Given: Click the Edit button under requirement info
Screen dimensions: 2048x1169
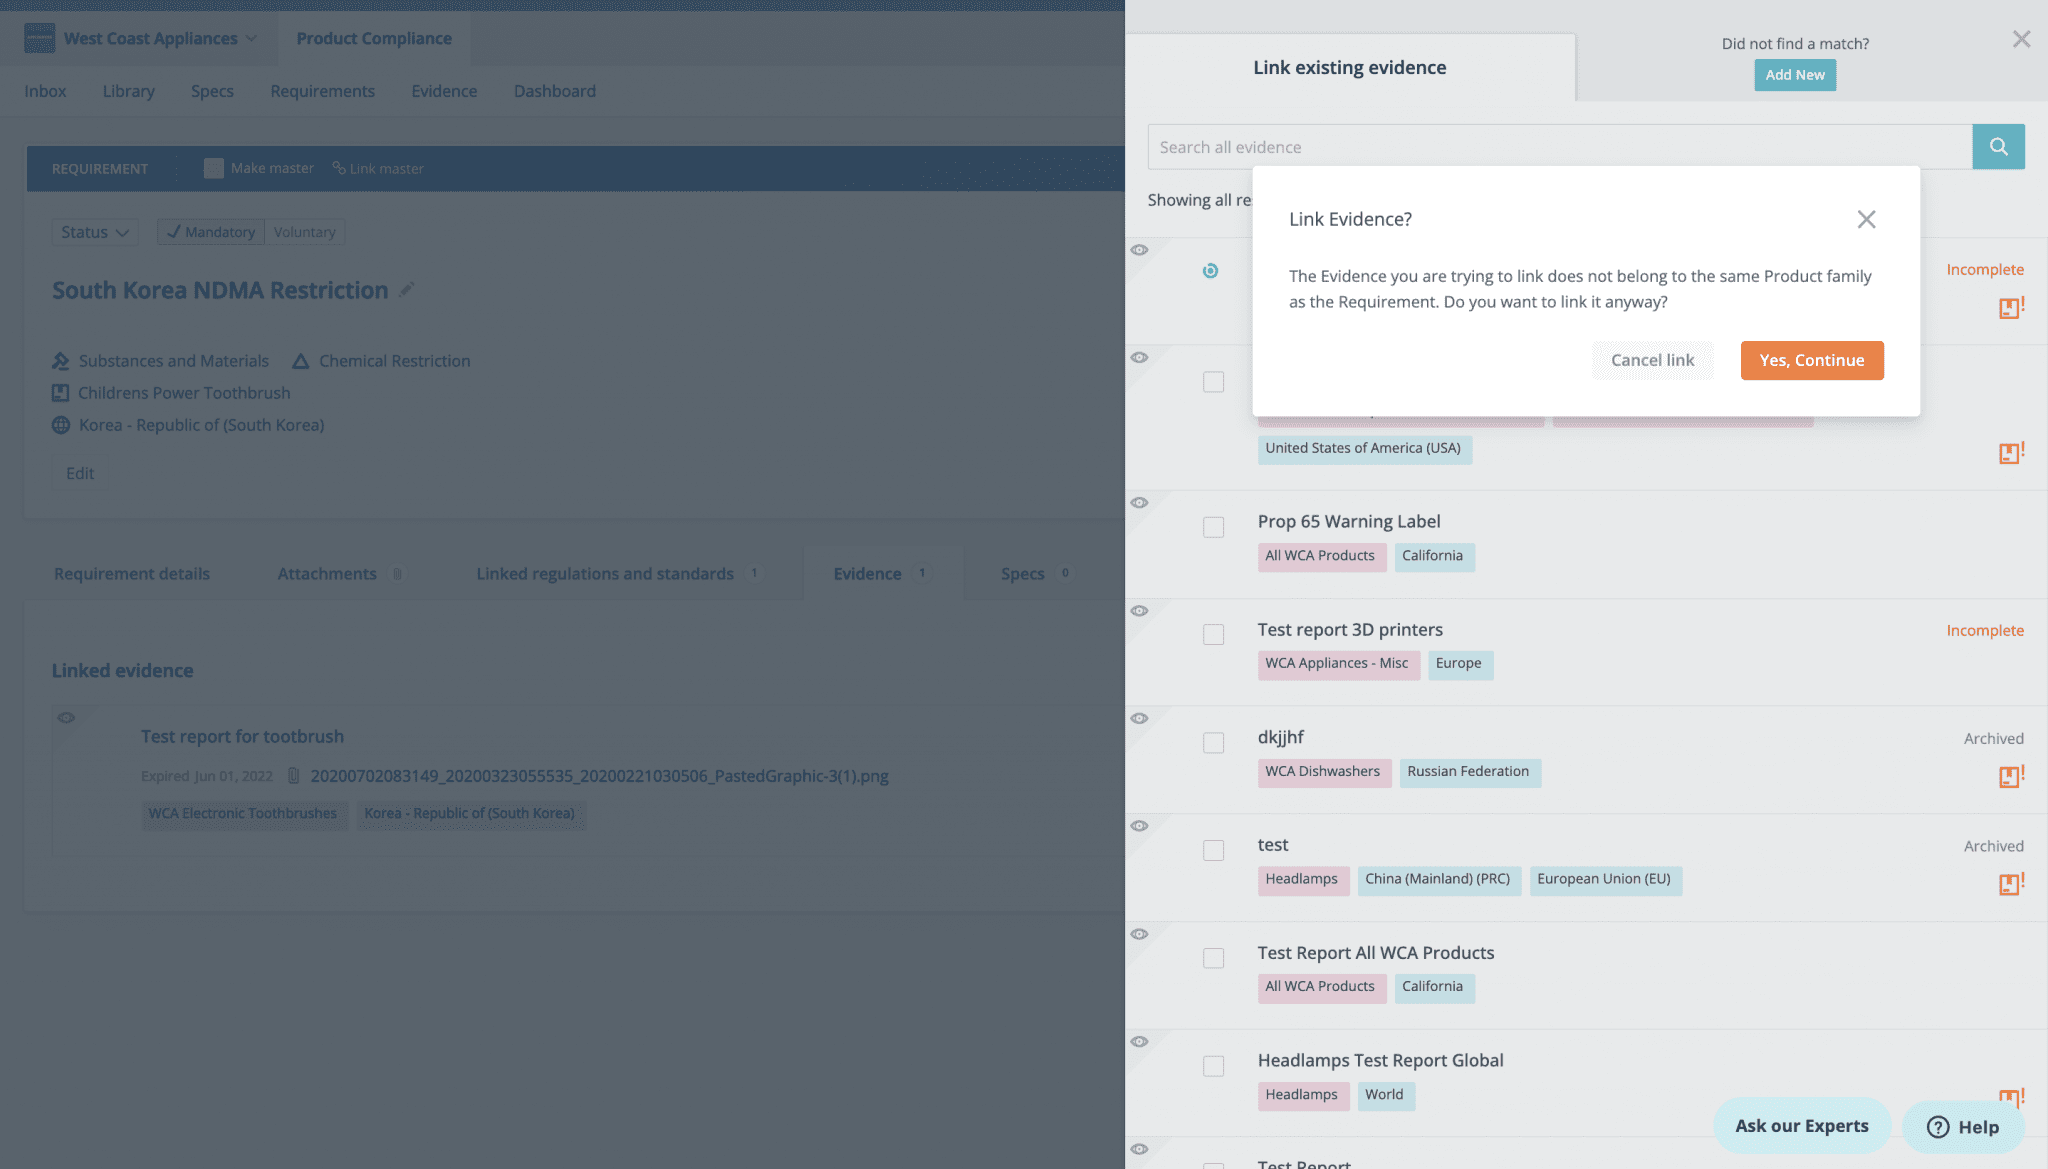Looking at the screenshot, I should pyautogui.click(x=80, y=473).
